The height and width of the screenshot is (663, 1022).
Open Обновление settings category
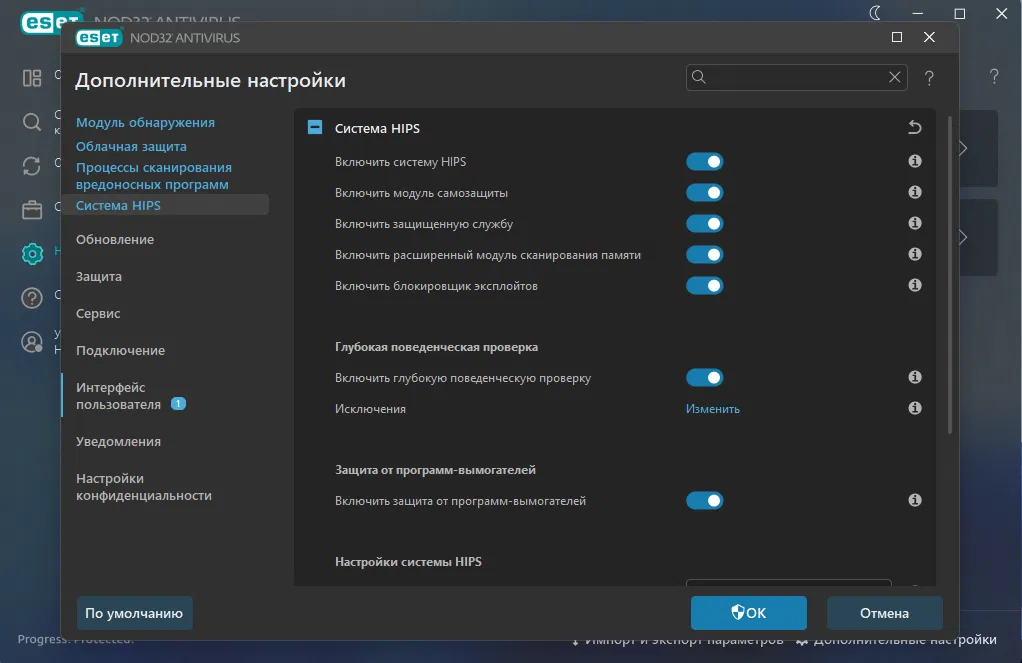coord(115,239)
